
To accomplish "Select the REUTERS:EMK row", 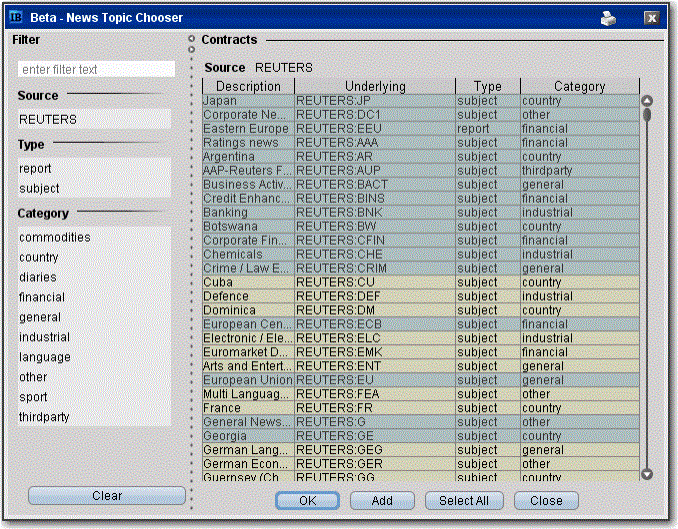I will tap(421, 352).
